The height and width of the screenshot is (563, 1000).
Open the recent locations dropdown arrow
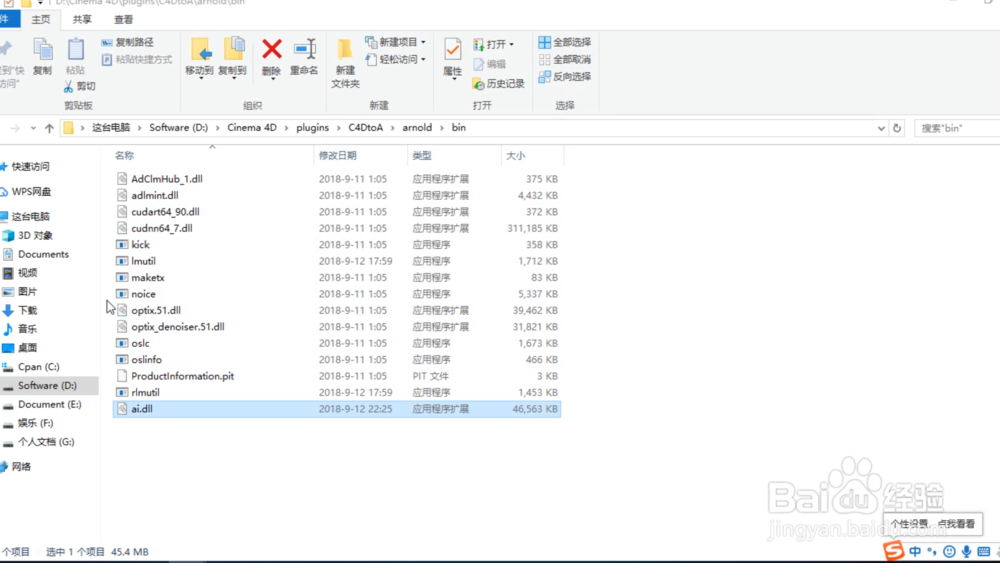click(x=33, y=128)
